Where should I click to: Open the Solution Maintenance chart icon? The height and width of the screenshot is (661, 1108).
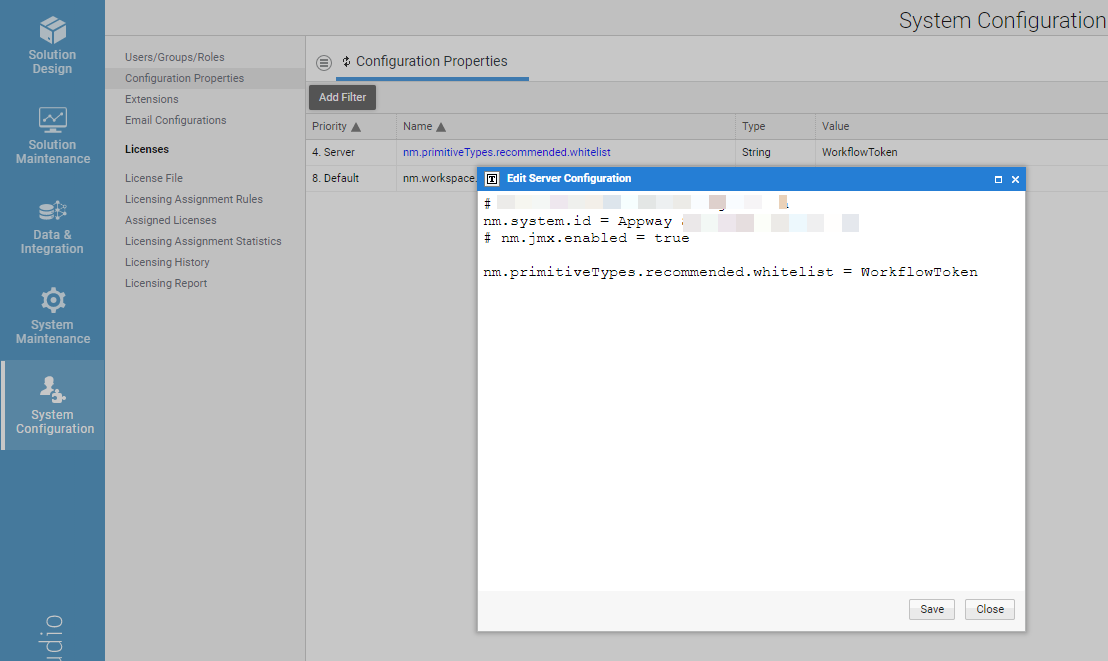pyautogui.click(x=52, y=119)
